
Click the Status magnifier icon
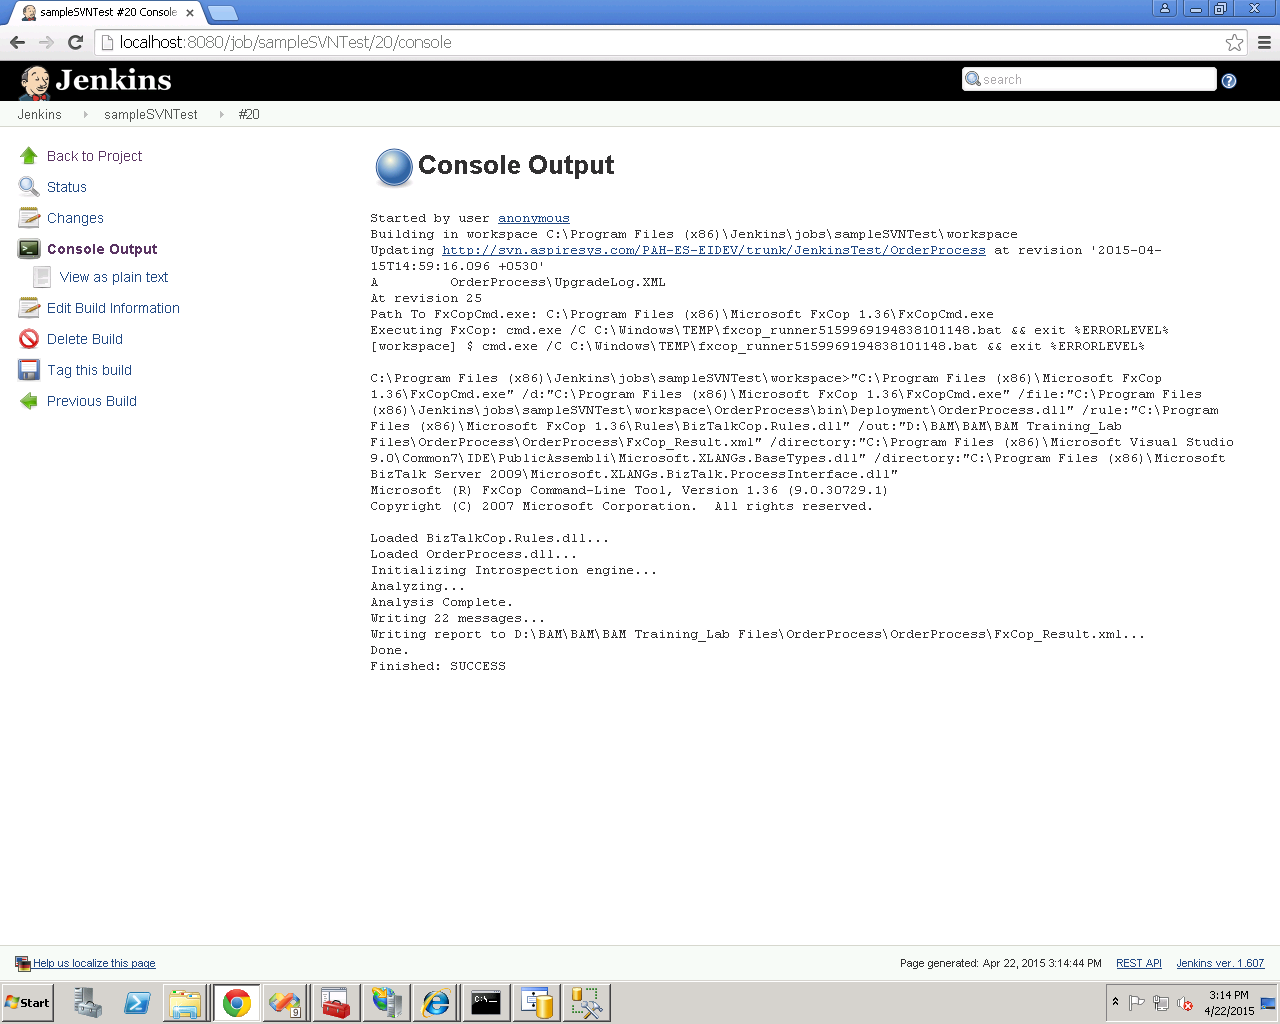click(29, 187)
